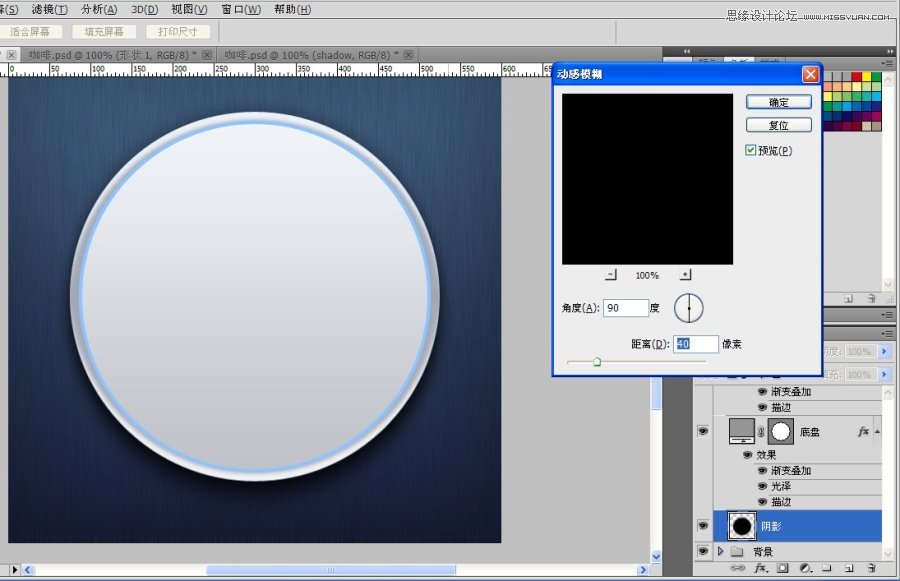This screenshot has width=900, height=581.
Task: Open the fill (填充) slider arrow
Action: (x=885, y=374)
